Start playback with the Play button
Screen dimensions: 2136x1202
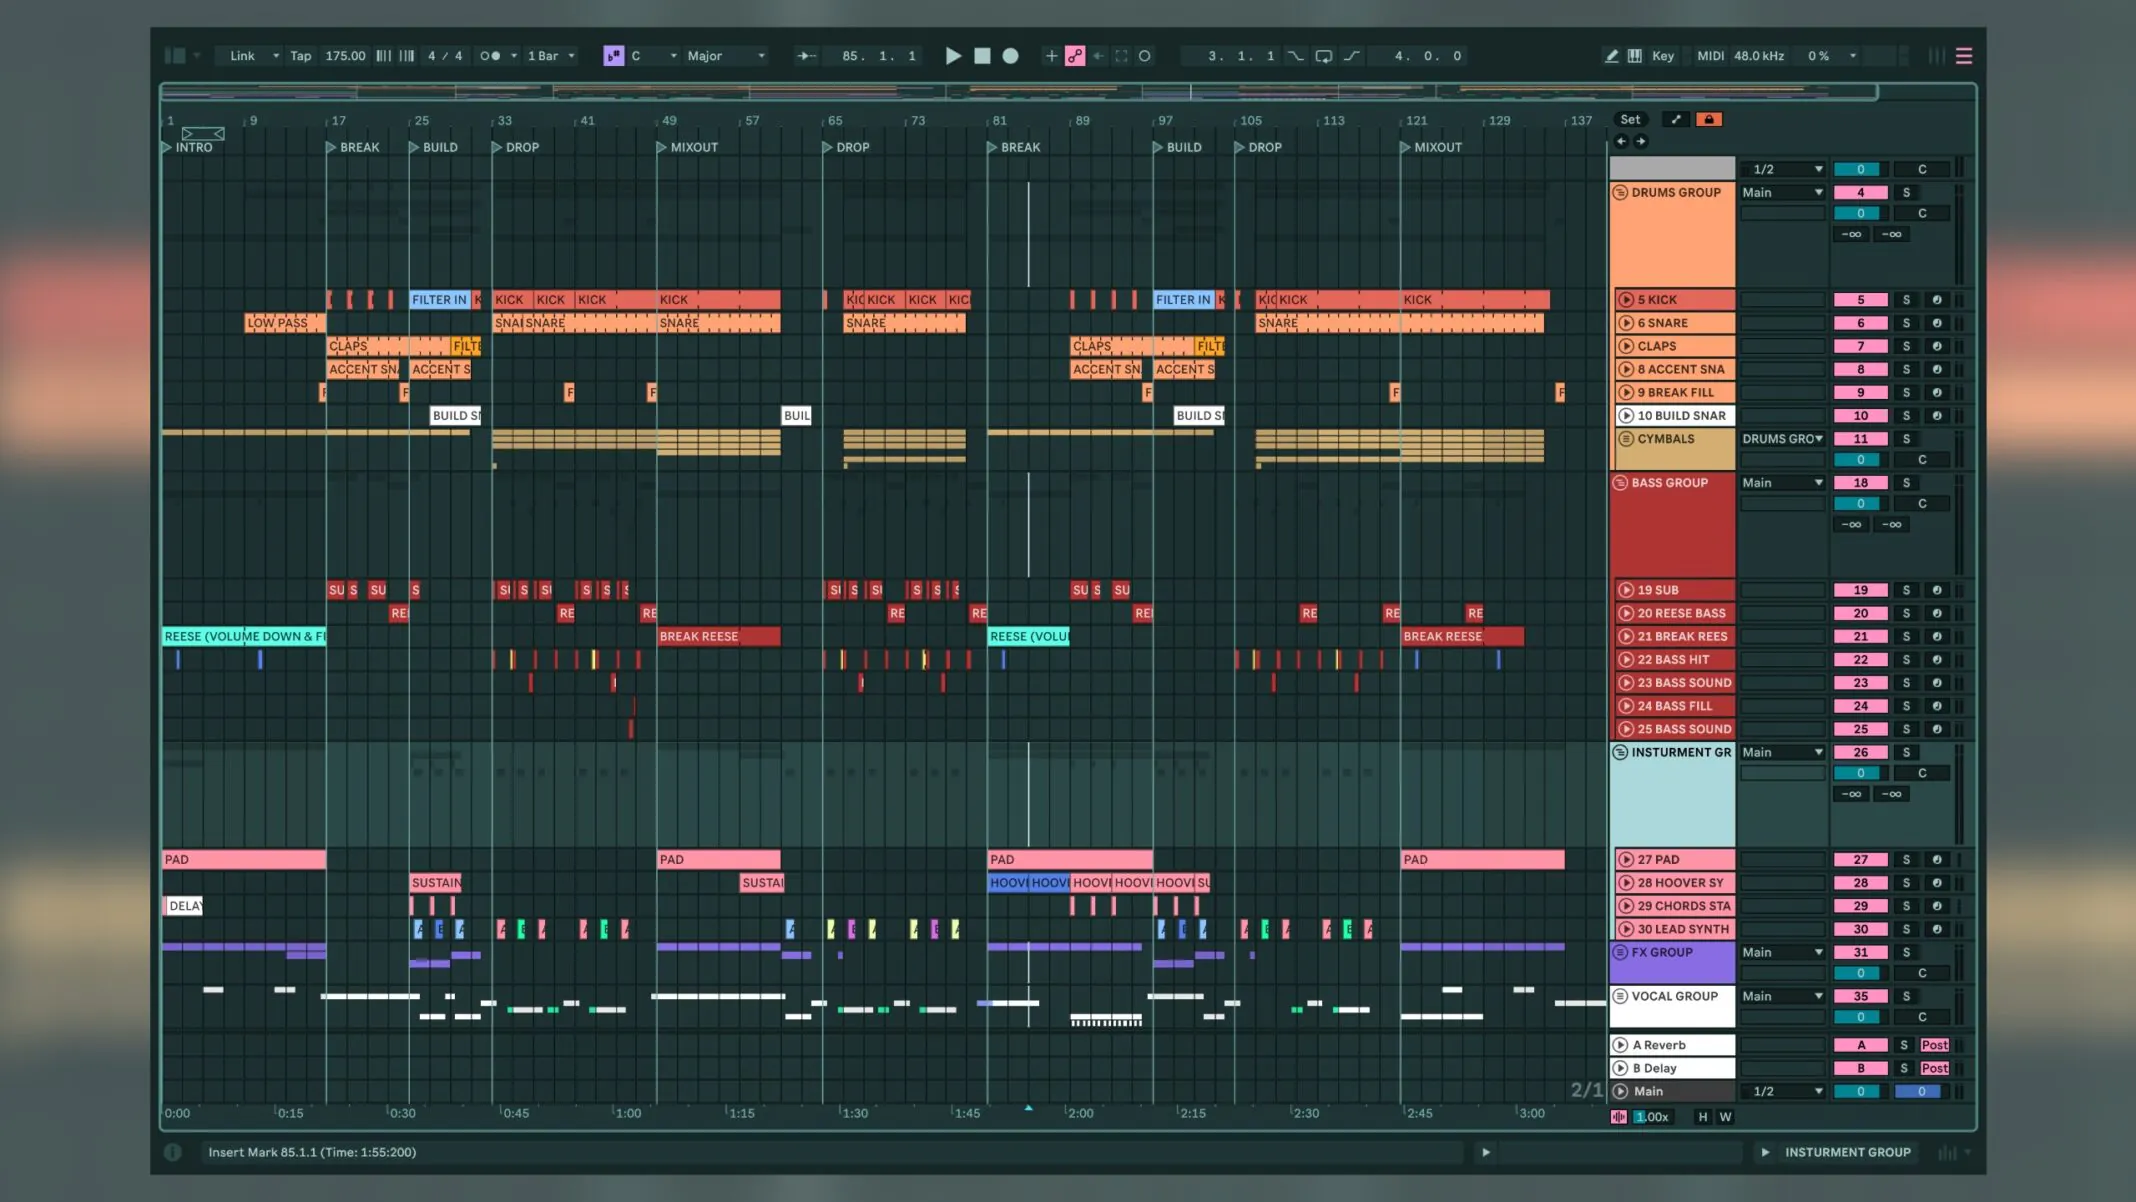point(953,56)
